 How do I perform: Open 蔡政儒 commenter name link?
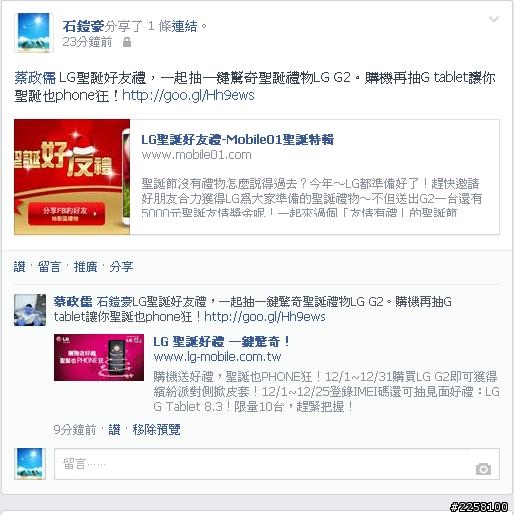click(x=73, y=302)
